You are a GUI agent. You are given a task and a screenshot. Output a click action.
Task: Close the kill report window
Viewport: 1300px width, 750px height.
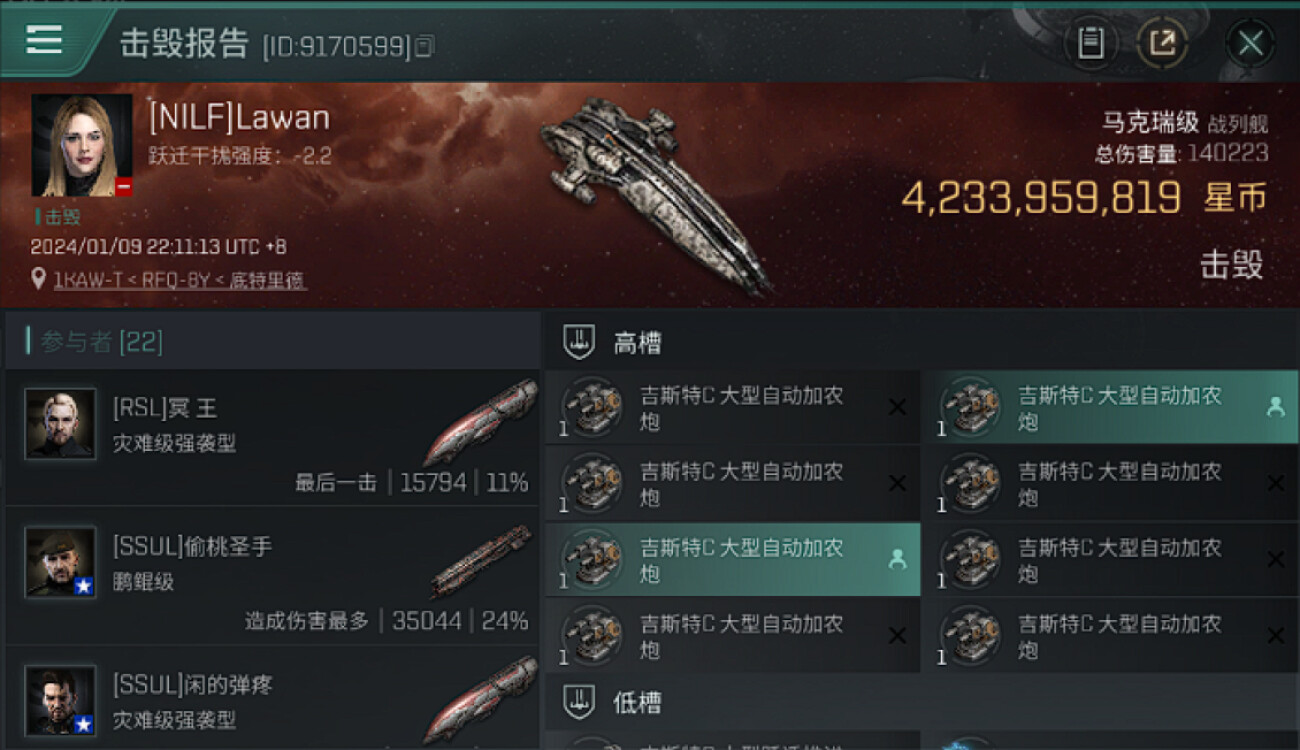point(1250,43)
